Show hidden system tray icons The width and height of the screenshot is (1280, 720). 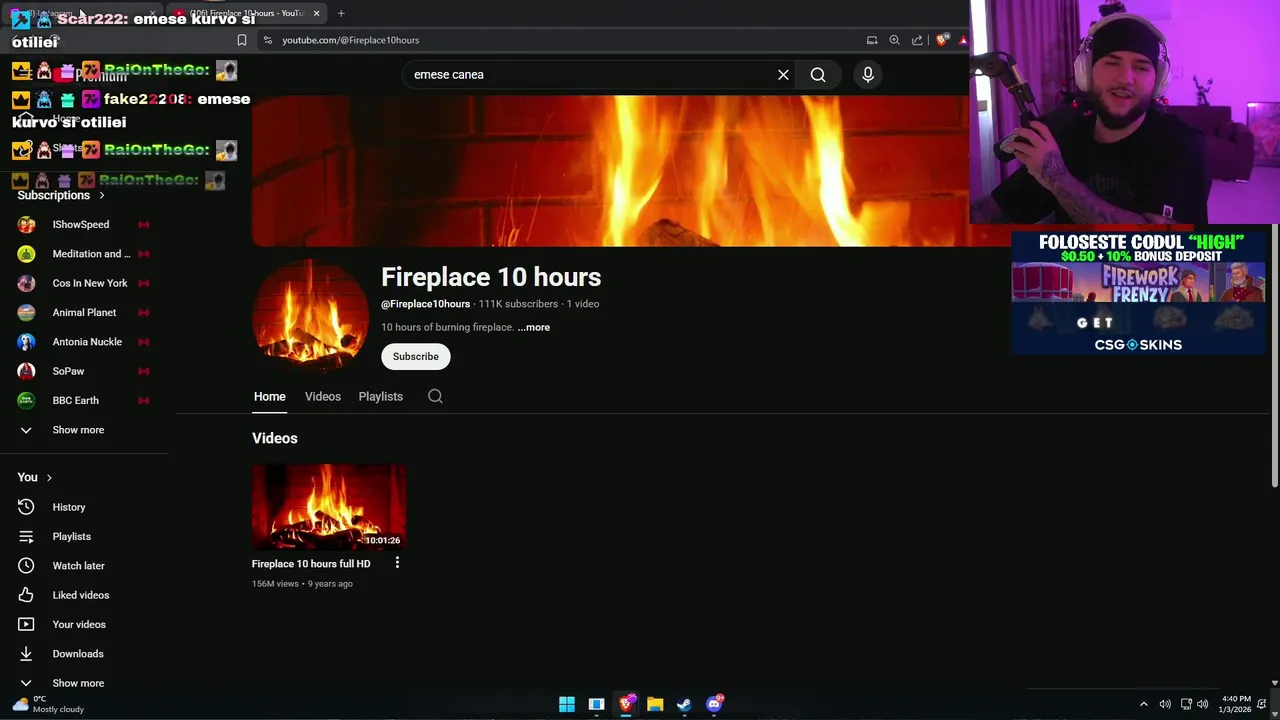click(x=1144, y=704)
